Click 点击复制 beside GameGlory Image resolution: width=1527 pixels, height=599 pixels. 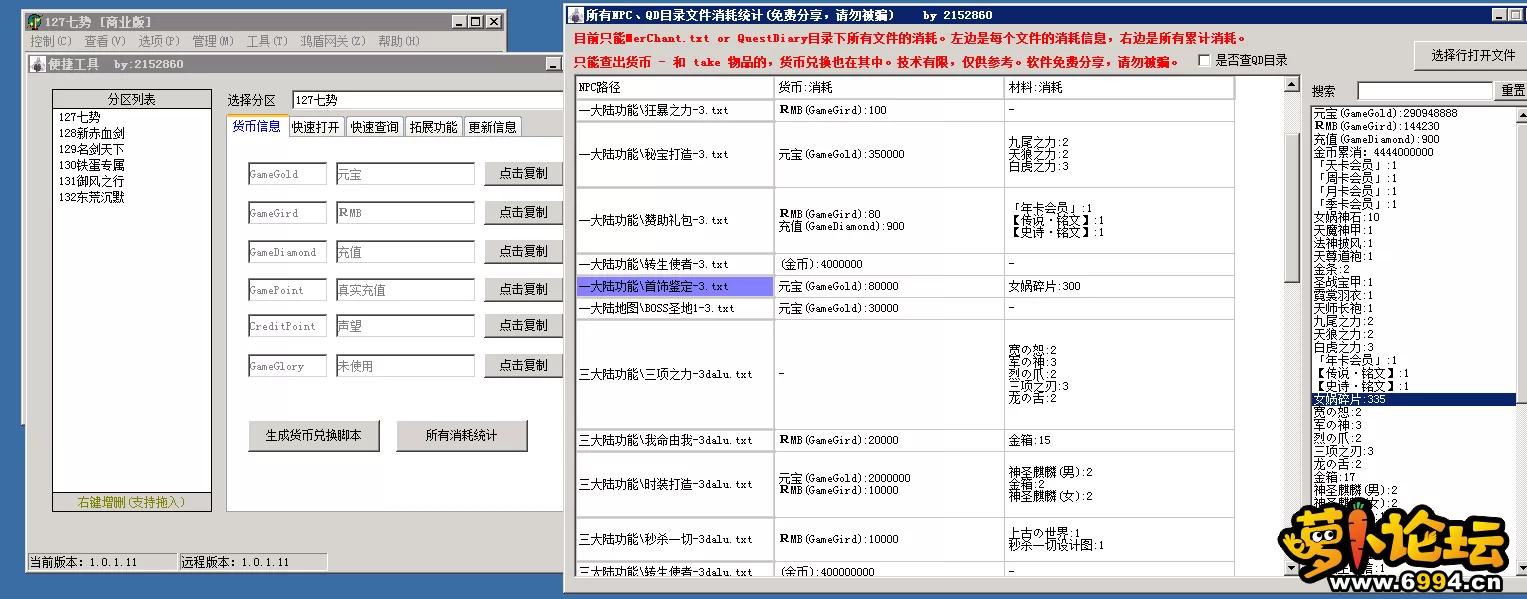[524, 365]
